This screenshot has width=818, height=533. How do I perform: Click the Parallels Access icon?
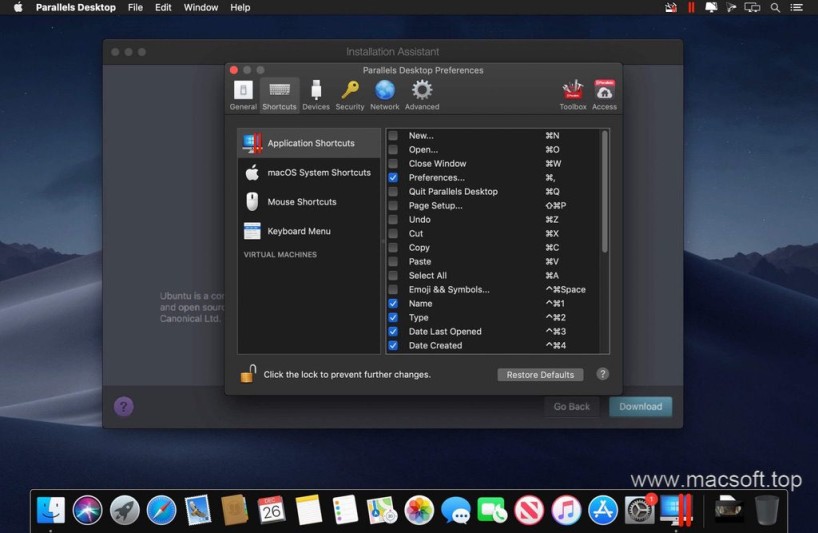tap(604, 95)
